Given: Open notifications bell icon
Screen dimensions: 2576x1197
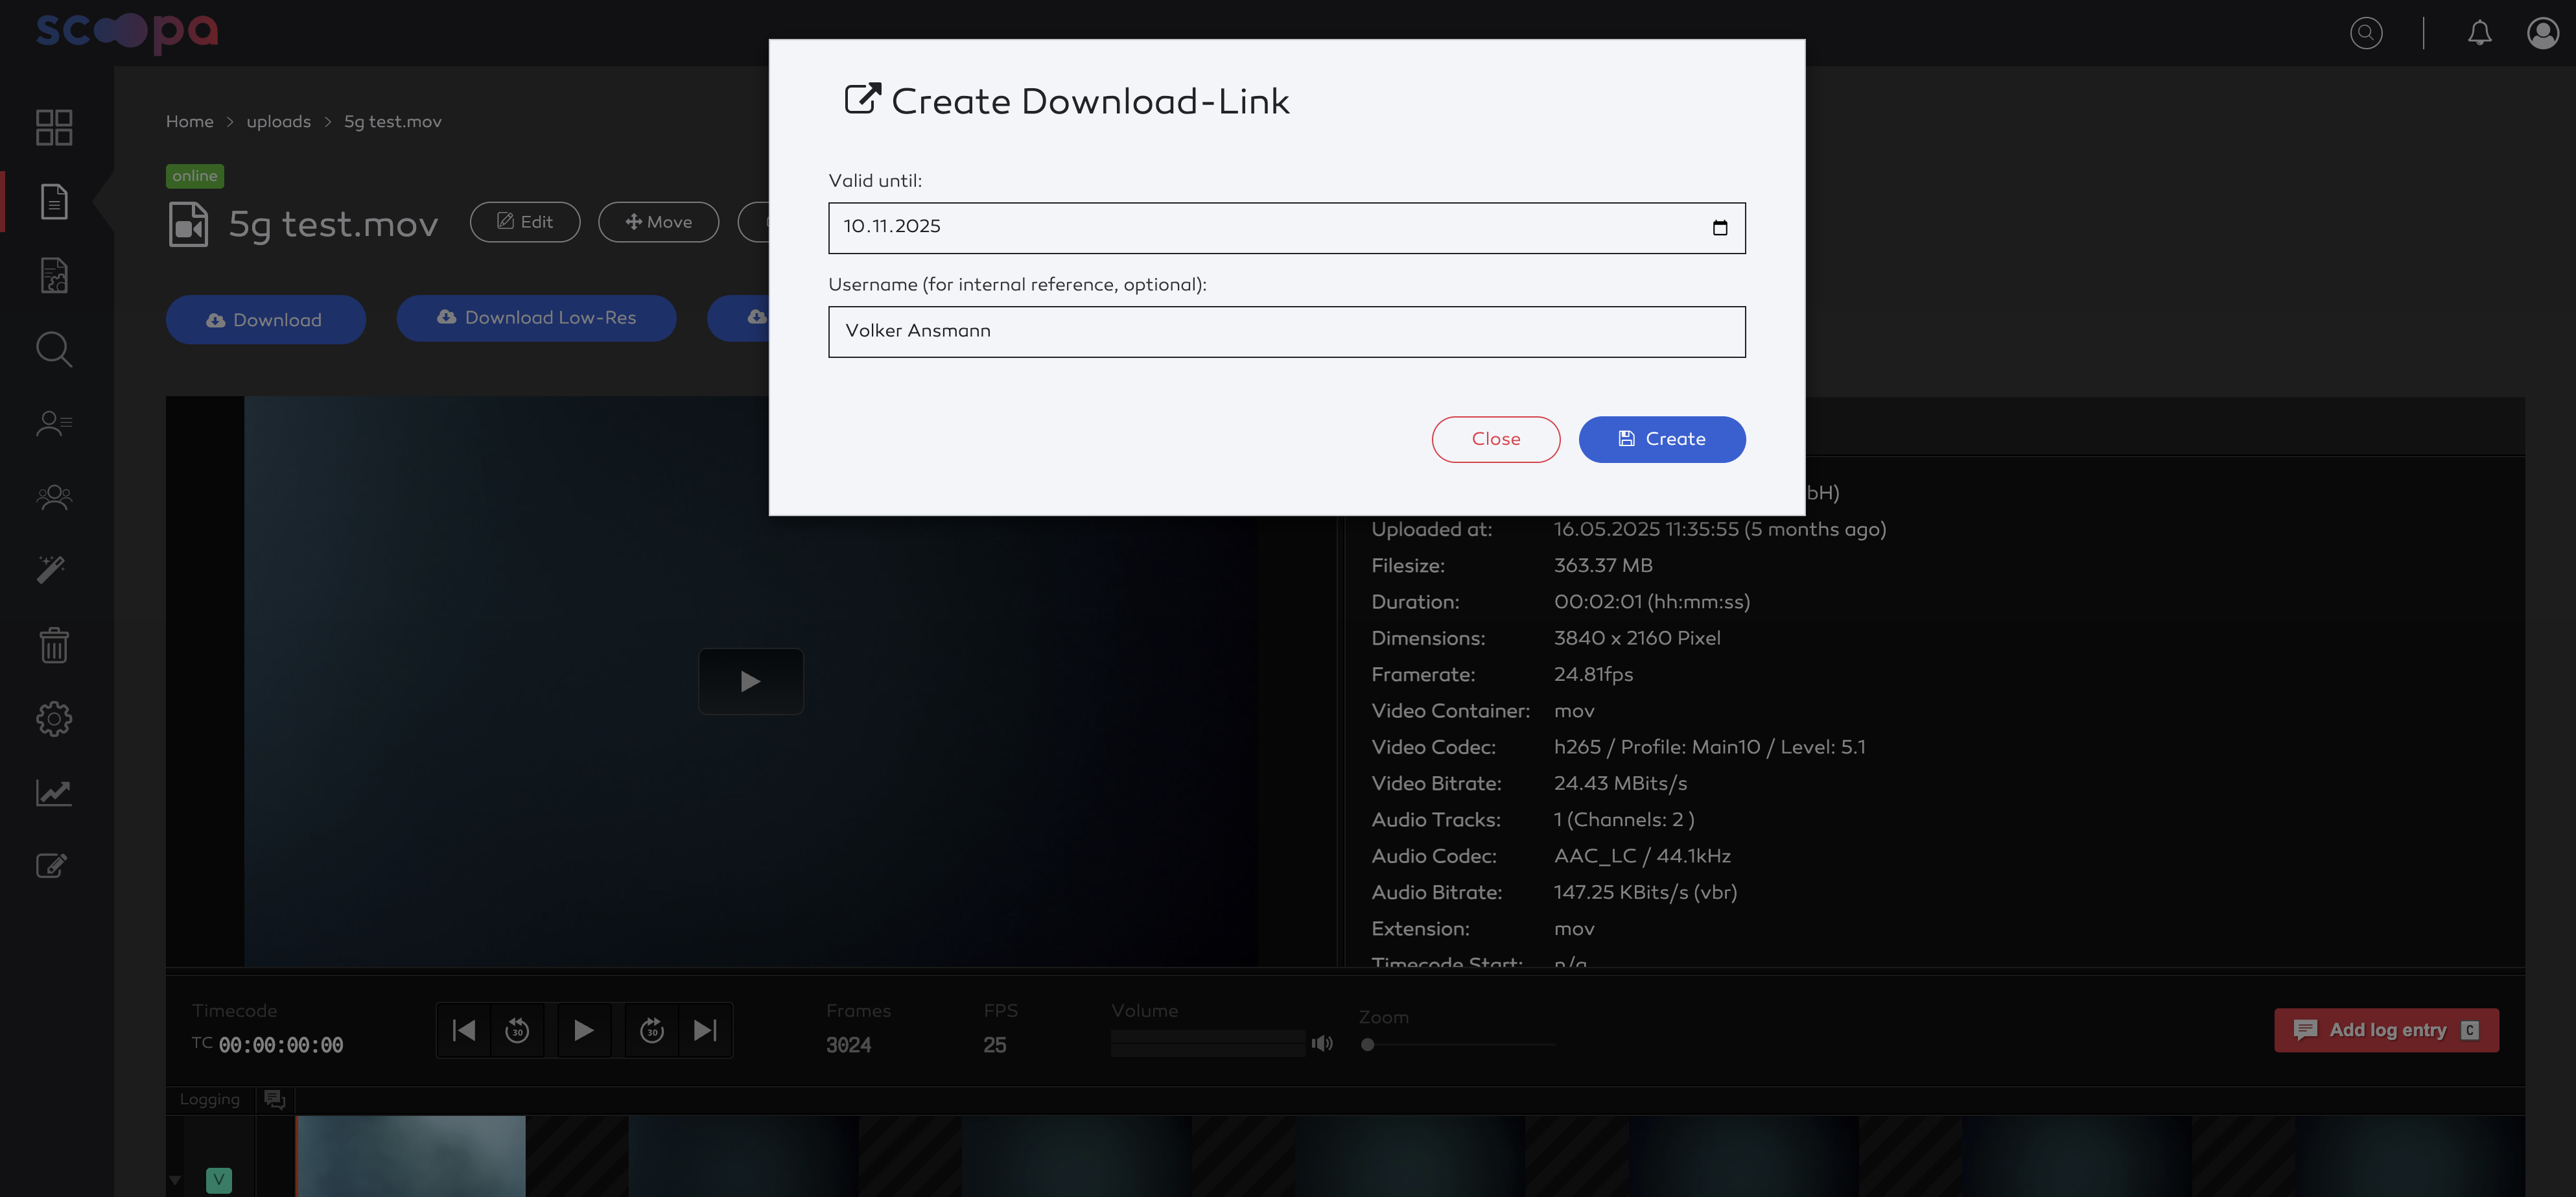Looking at the screenshot, I should [x=2480, y=33].
